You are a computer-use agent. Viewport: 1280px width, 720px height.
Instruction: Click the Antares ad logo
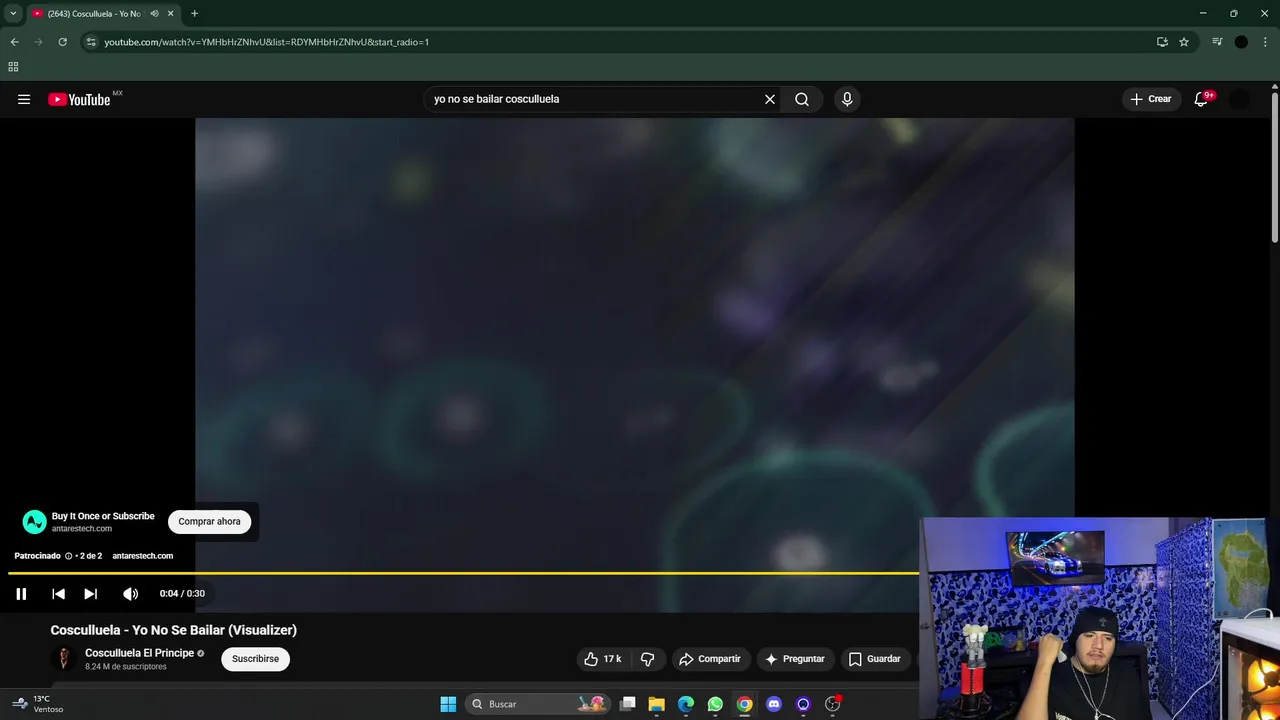pos(35,522)
